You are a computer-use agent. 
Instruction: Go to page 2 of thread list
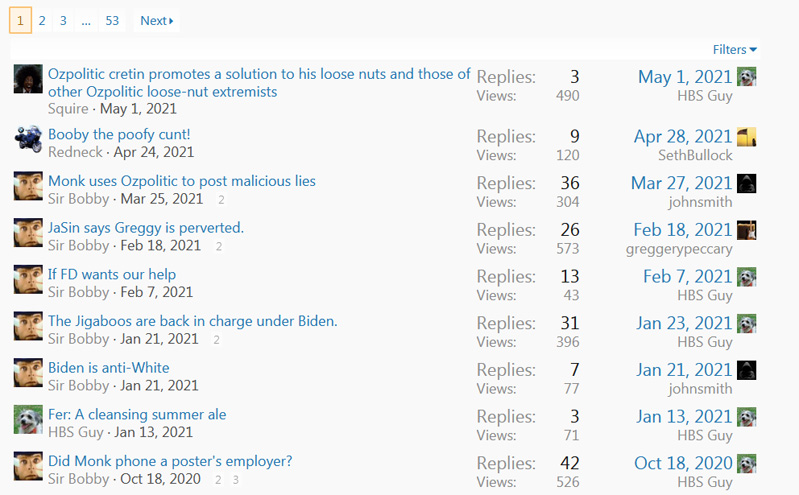pos(42,20)
